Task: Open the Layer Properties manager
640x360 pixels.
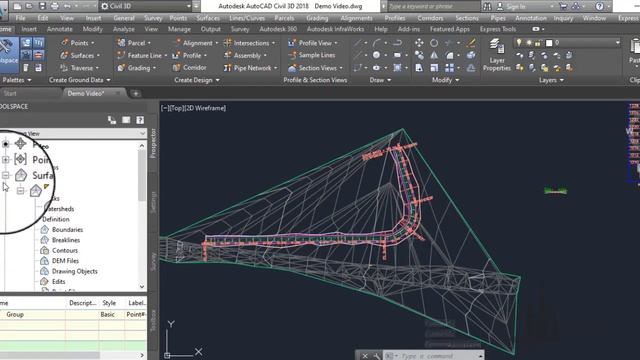Action: point(497,55)
